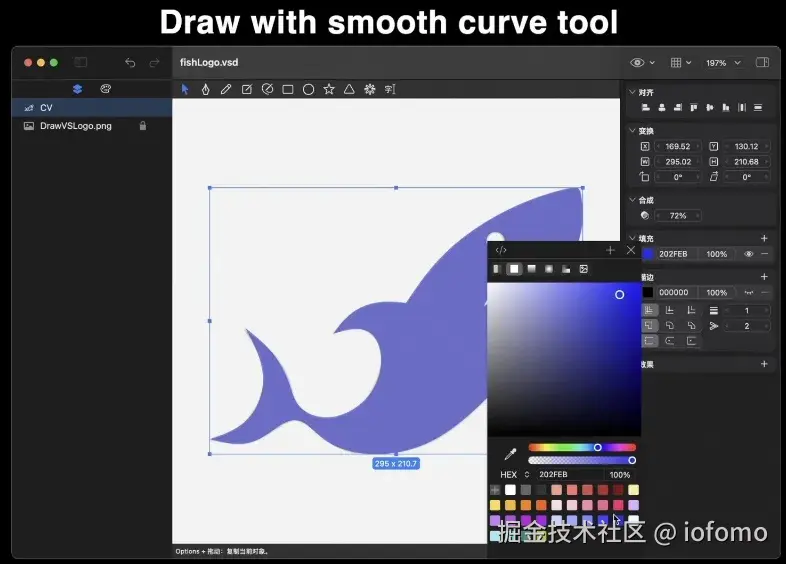Select the linear gradient fill type
Image resolution: width=786 pixels, height=564 pixels.
531,269
